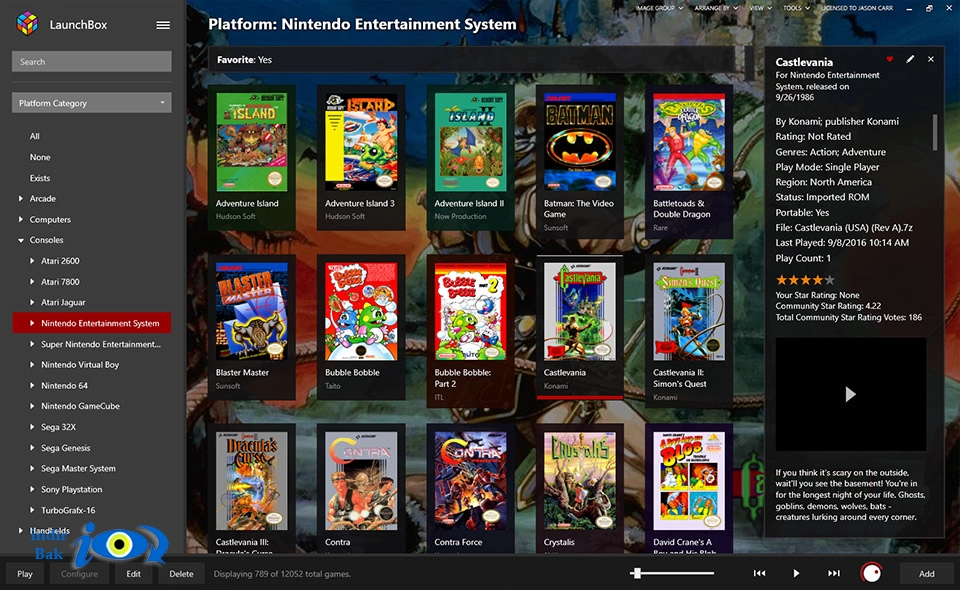The width and height of the screenshot is (960, 590).
Task: Open the hamburger sidebar menu
Action: 163,25
